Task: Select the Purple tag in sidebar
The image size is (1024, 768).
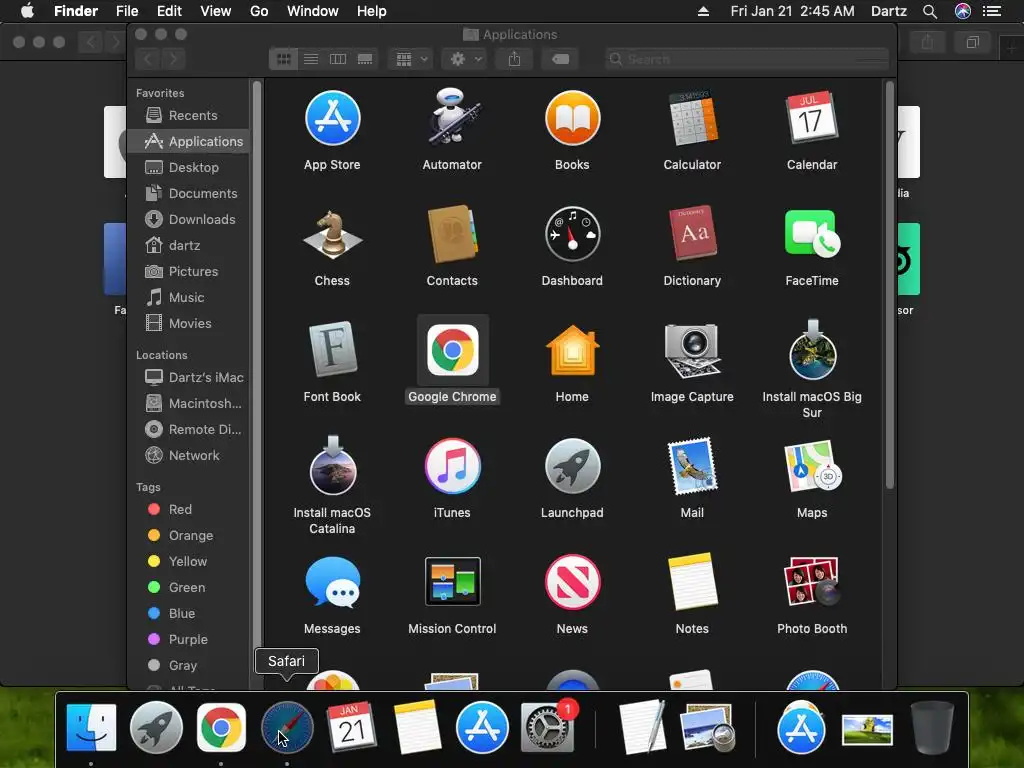Action: click(x=188, y=639)
